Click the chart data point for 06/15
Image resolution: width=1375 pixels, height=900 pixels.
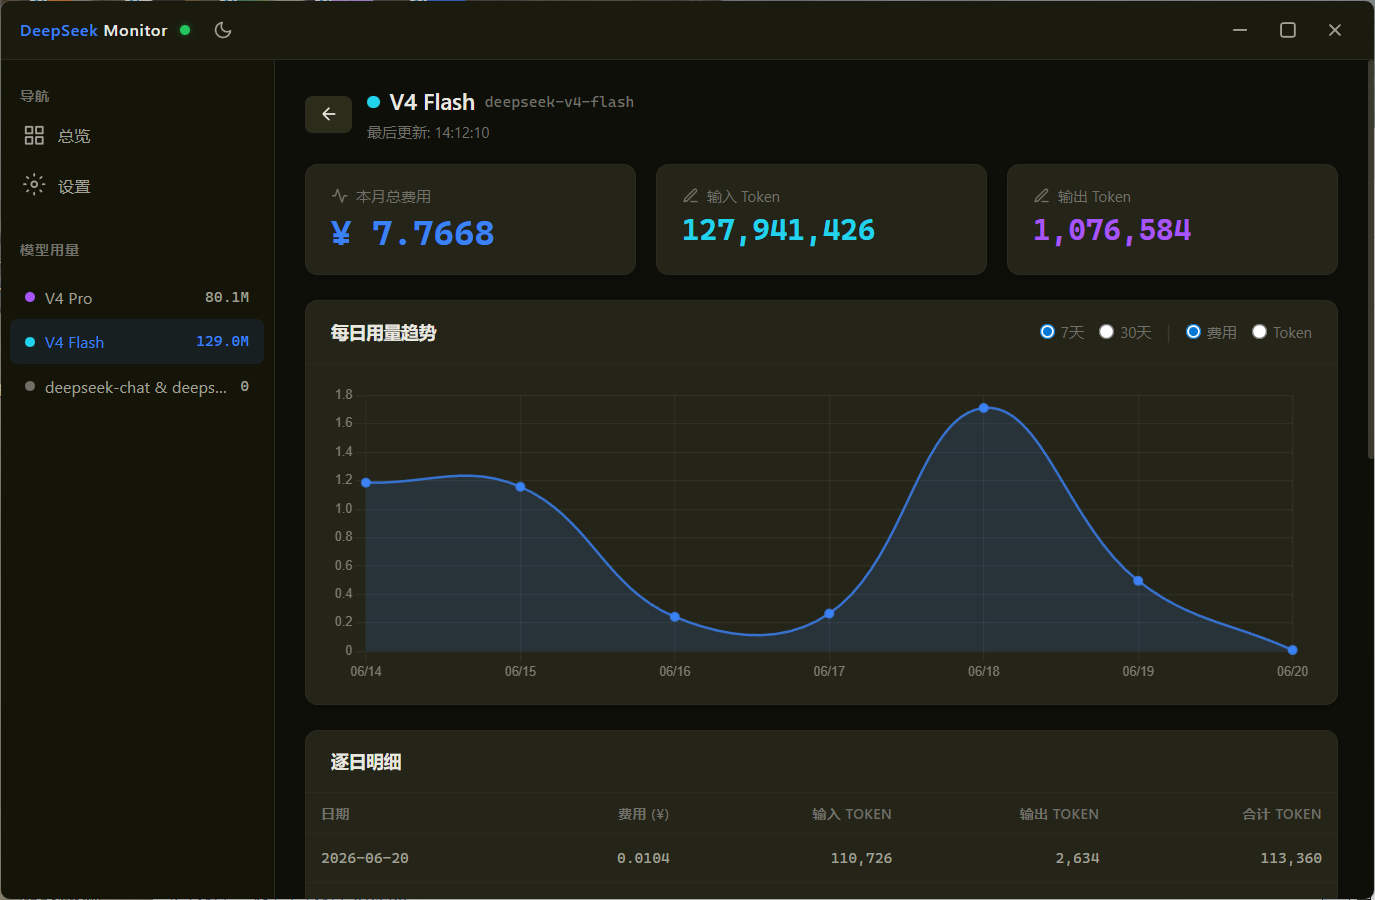coord(520,487)
